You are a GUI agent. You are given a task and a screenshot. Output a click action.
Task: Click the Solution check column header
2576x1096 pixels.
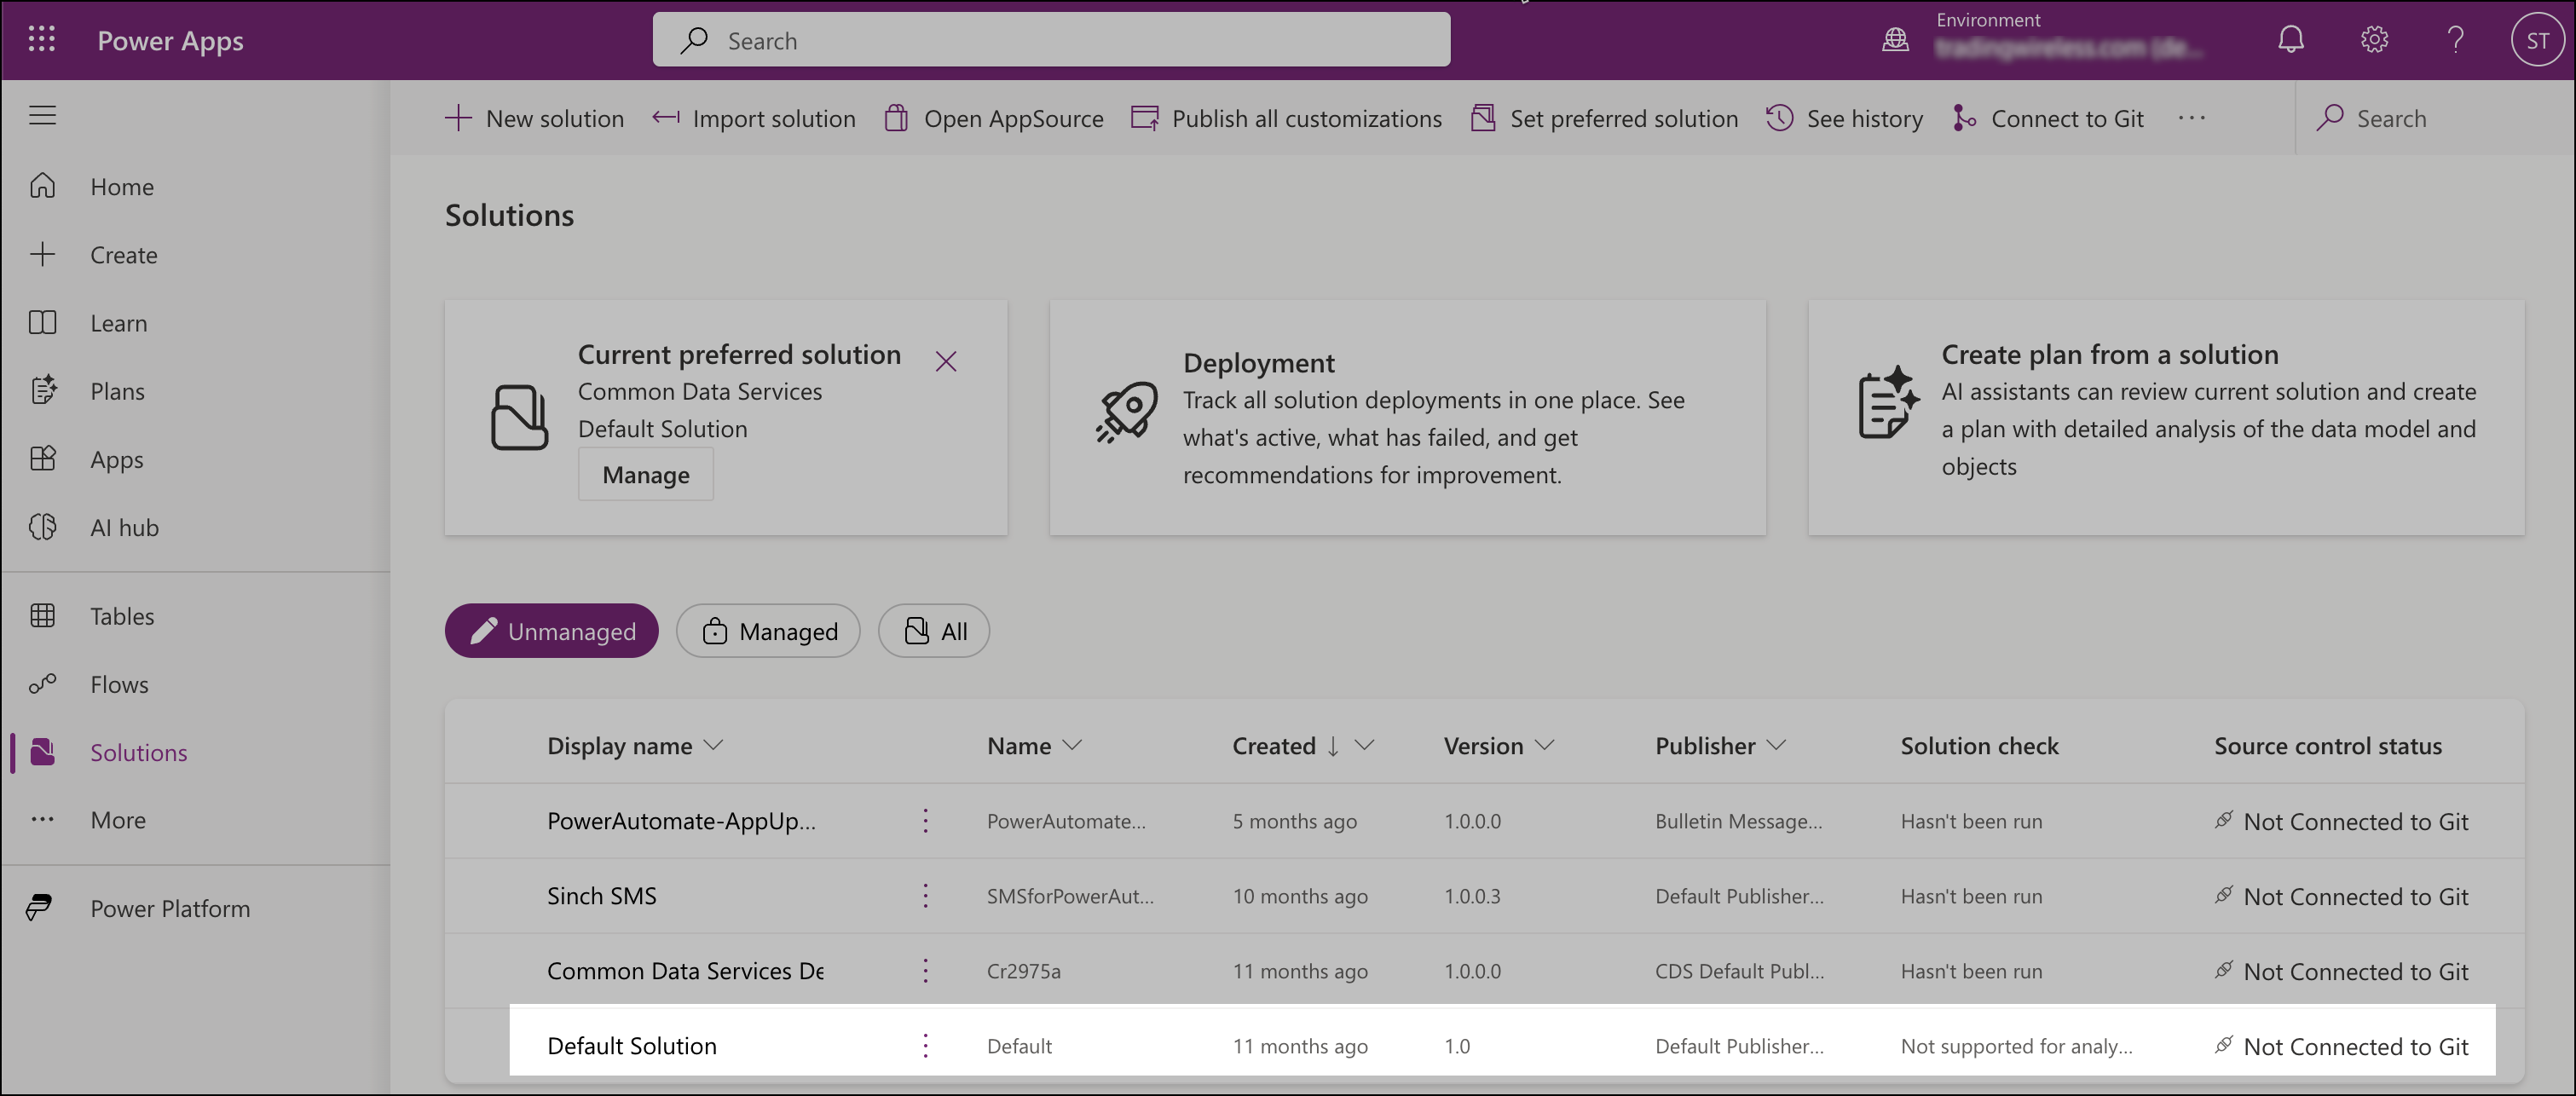click(x=1979, y=746)
